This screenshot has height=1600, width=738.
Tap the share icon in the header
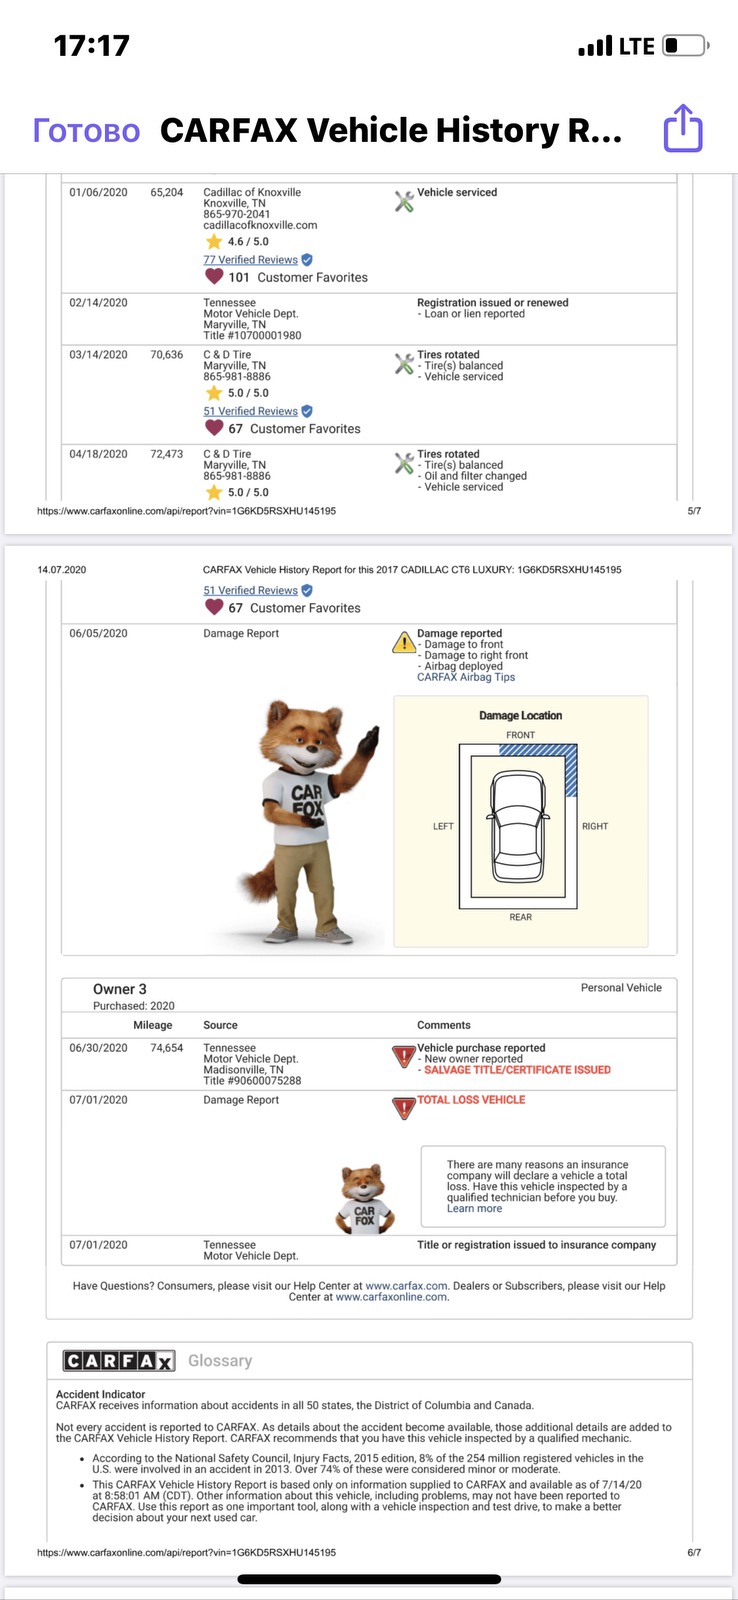coord(684,129)
